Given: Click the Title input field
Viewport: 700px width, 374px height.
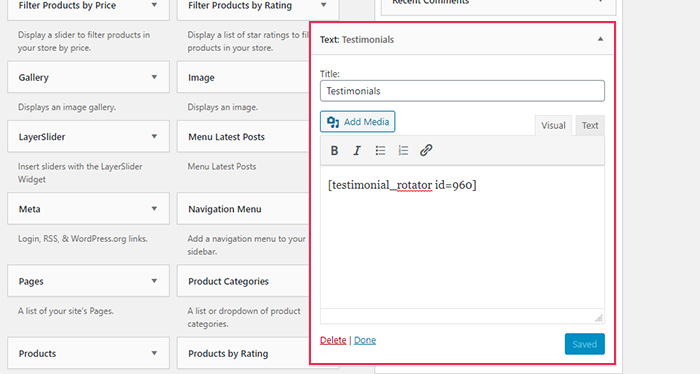Looking at the screenshot, I should 462,91.
